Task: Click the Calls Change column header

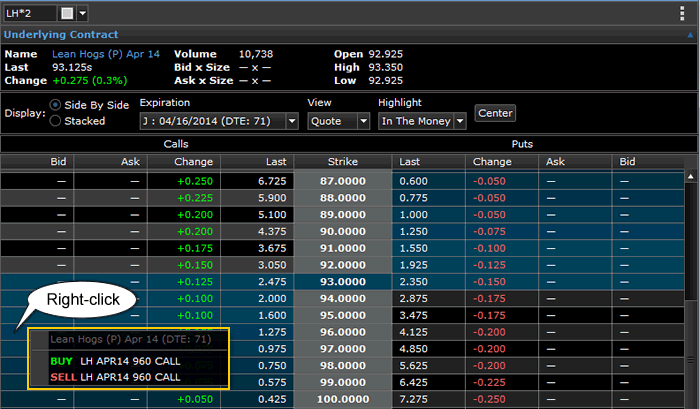Action: coord(194,161)
